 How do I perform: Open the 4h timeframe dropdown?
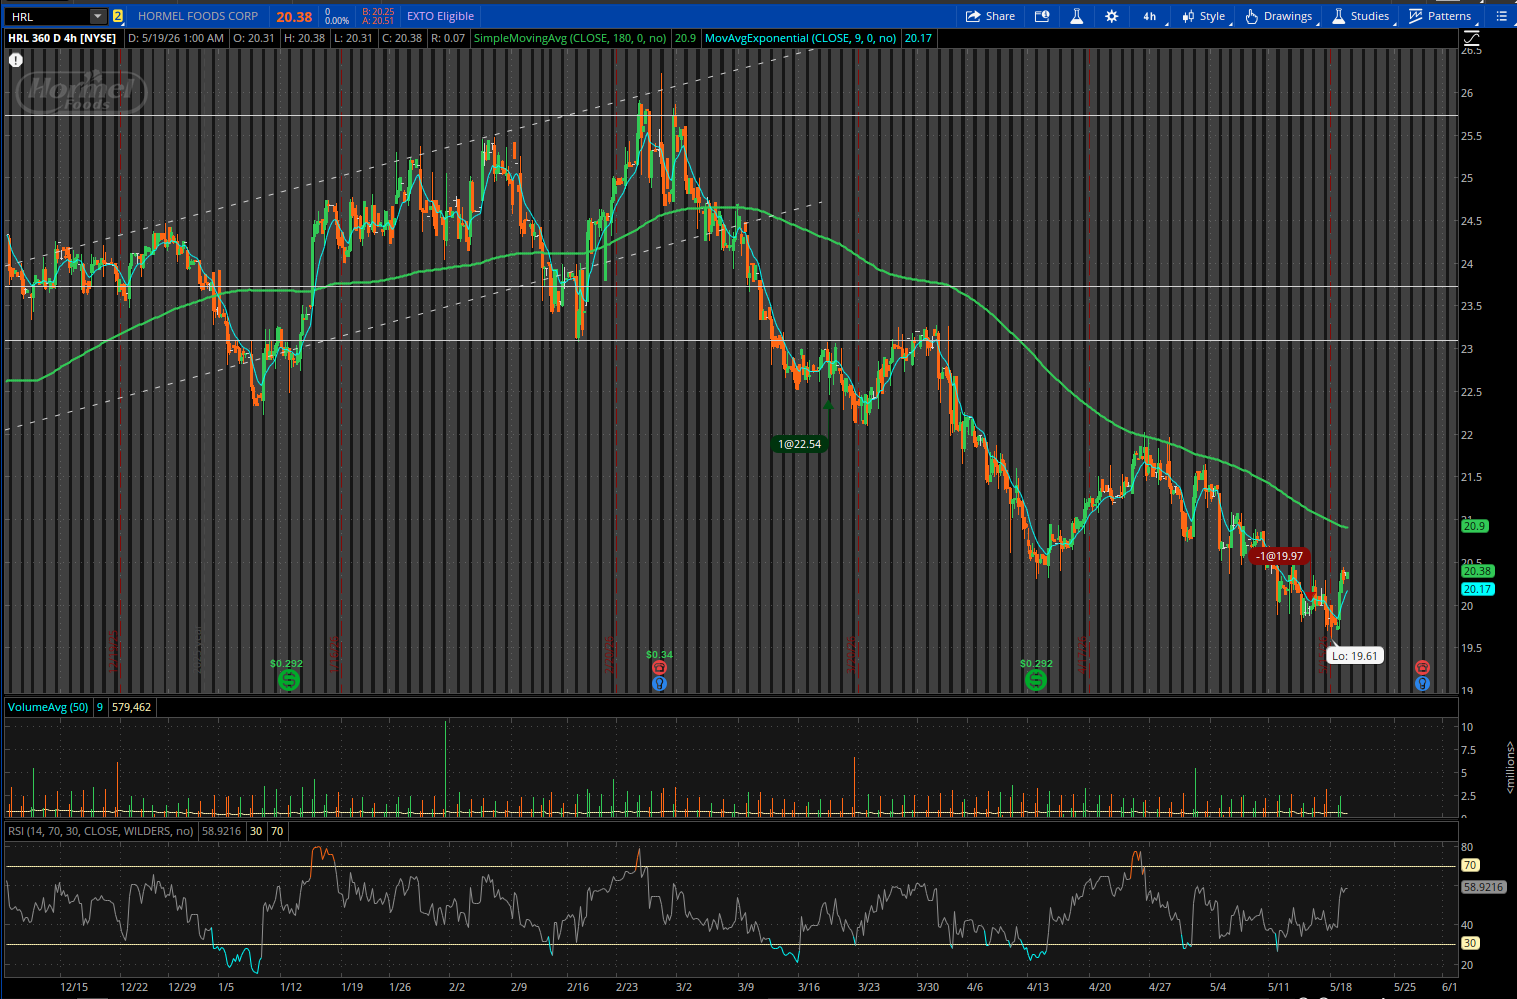pos(1150,16)
